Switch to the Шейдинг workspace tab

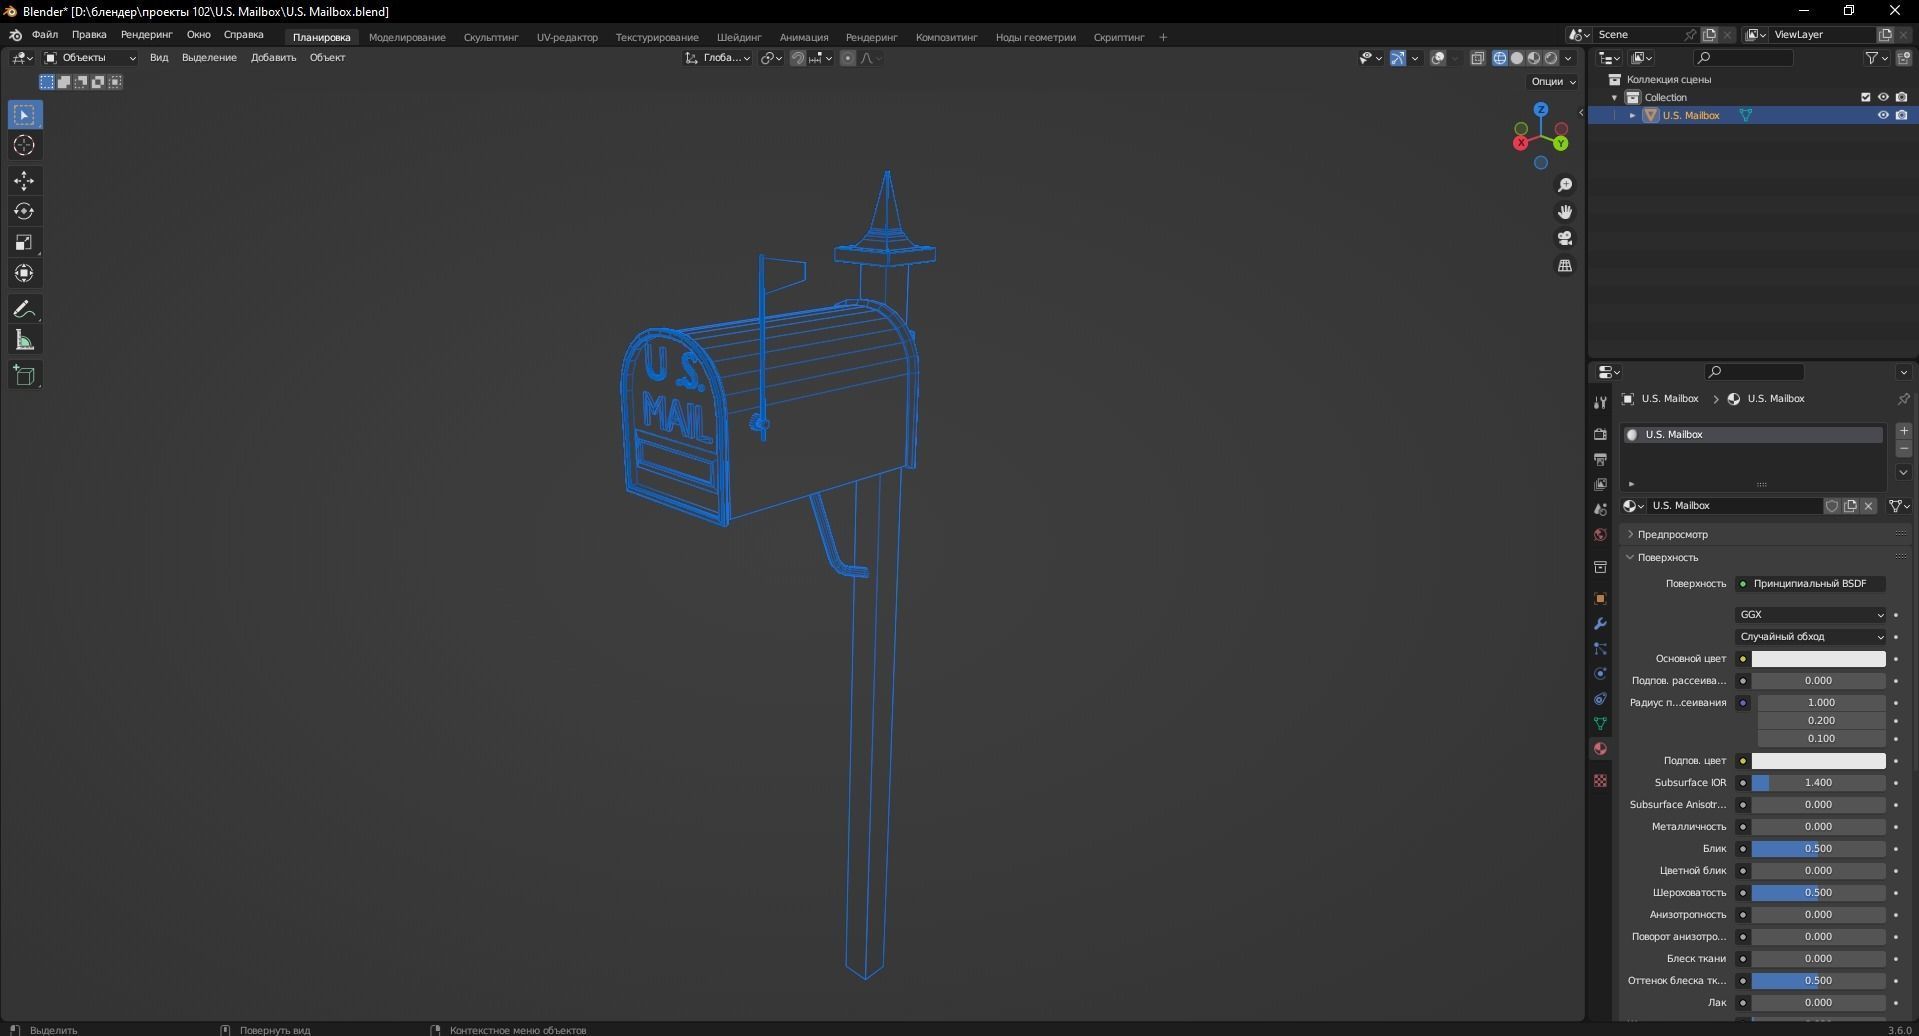coord(739,37)
